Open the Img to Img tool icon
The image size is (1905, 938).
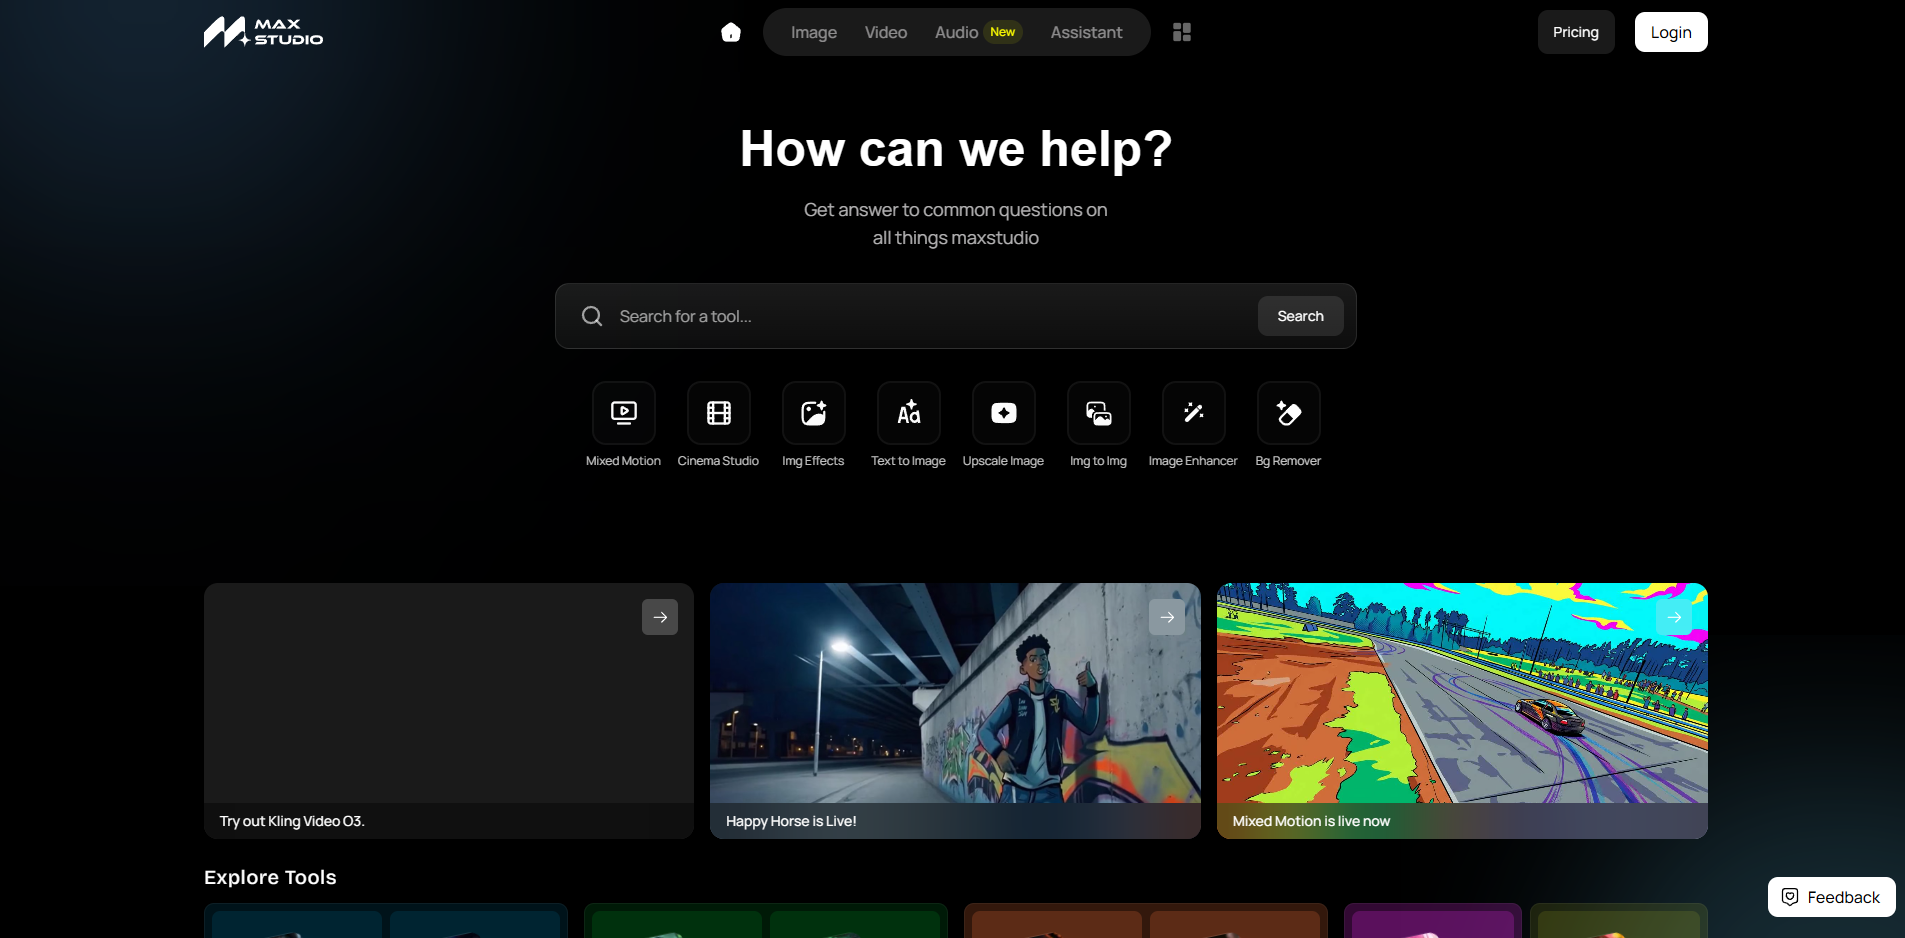(1099, 413)
